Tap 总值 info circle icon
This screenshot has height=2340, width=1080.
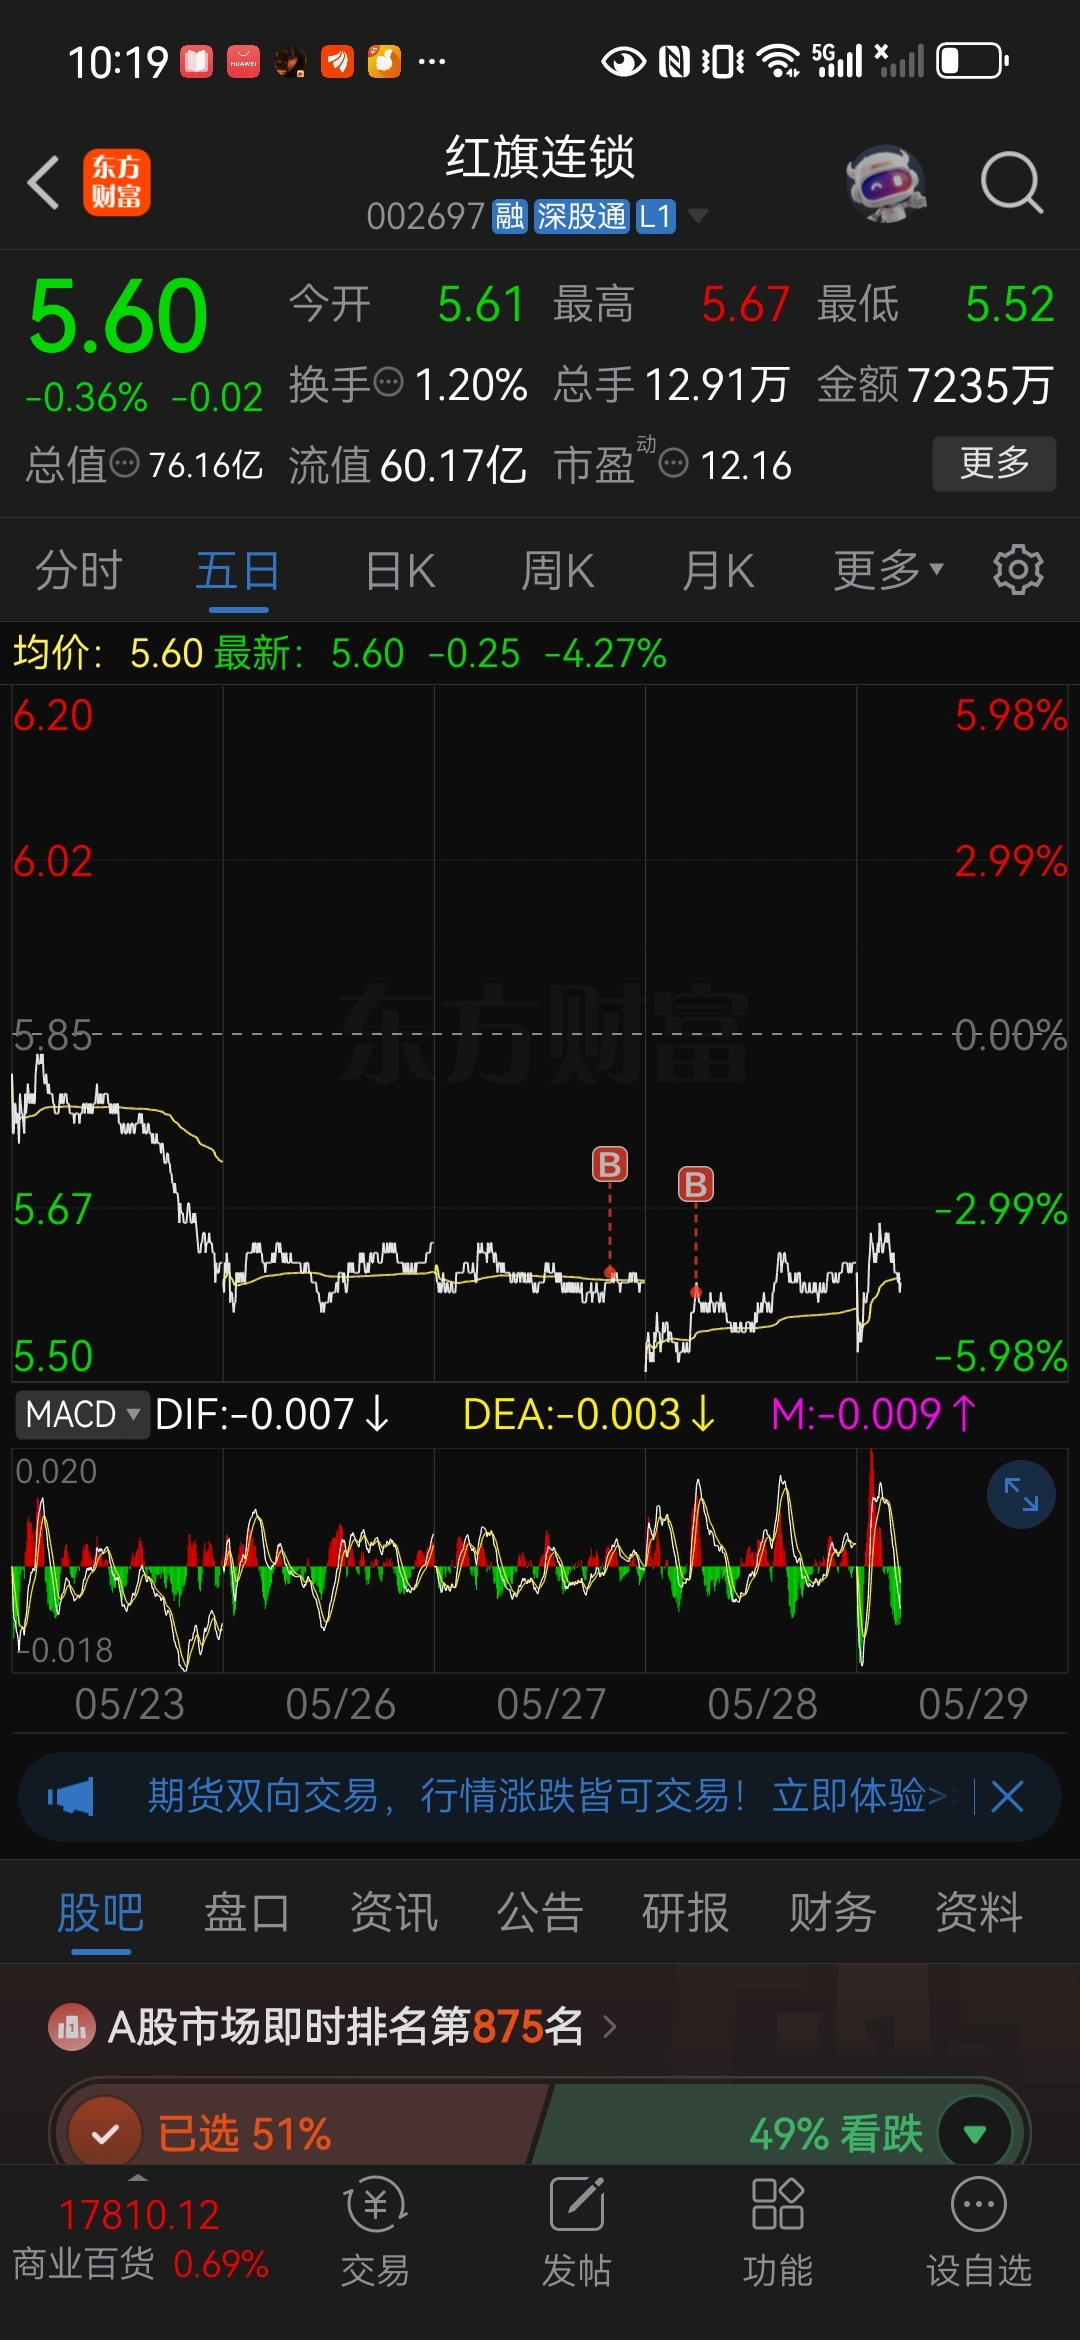point(124,463)
